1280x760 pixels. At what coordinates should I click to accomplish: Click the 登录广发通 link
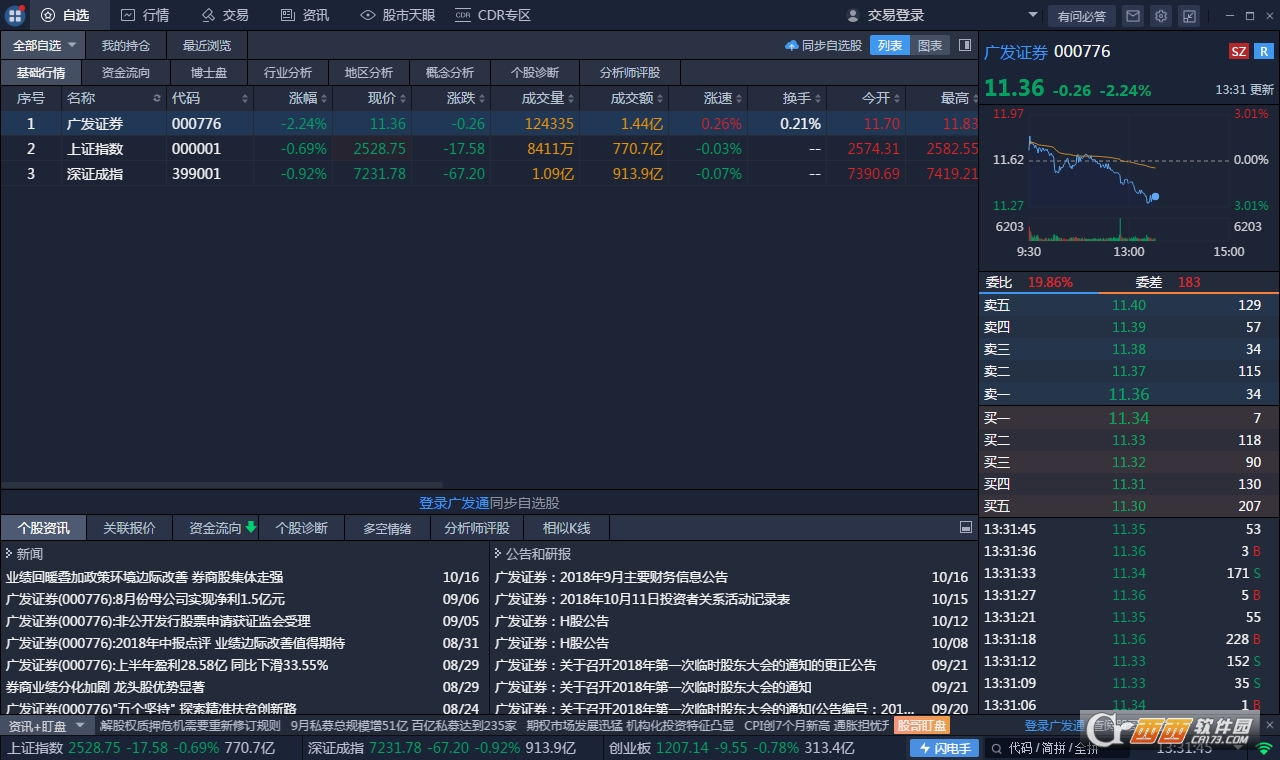tap(454, 503)
